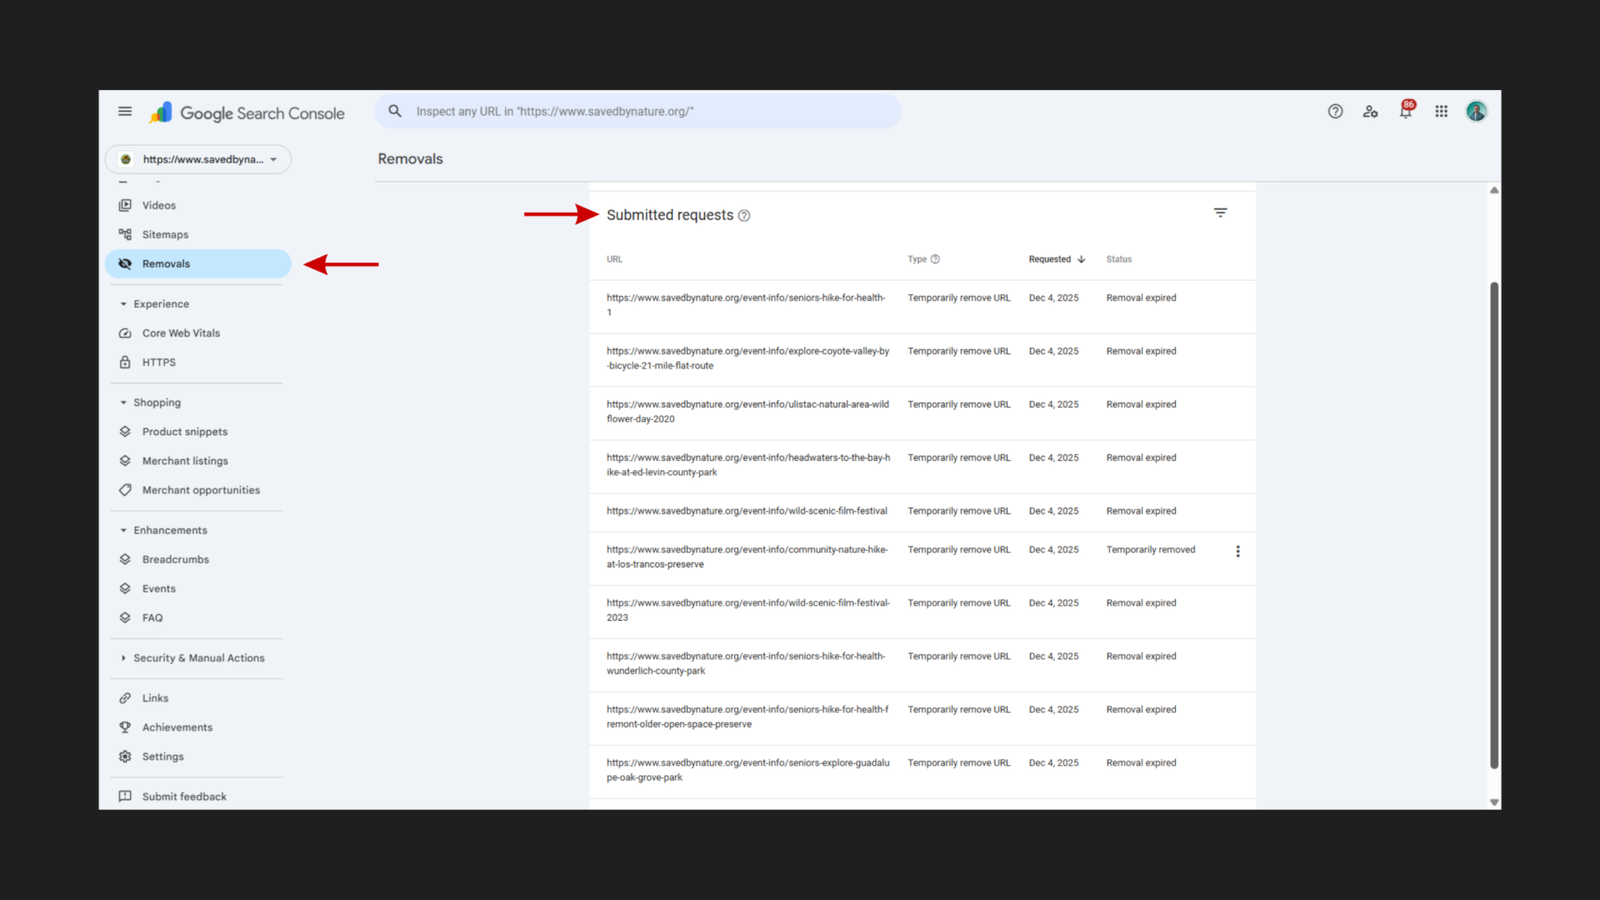This screenshot has height=900, width=1600.
Task: Open the user account avatar
Action: [1476, 112]
